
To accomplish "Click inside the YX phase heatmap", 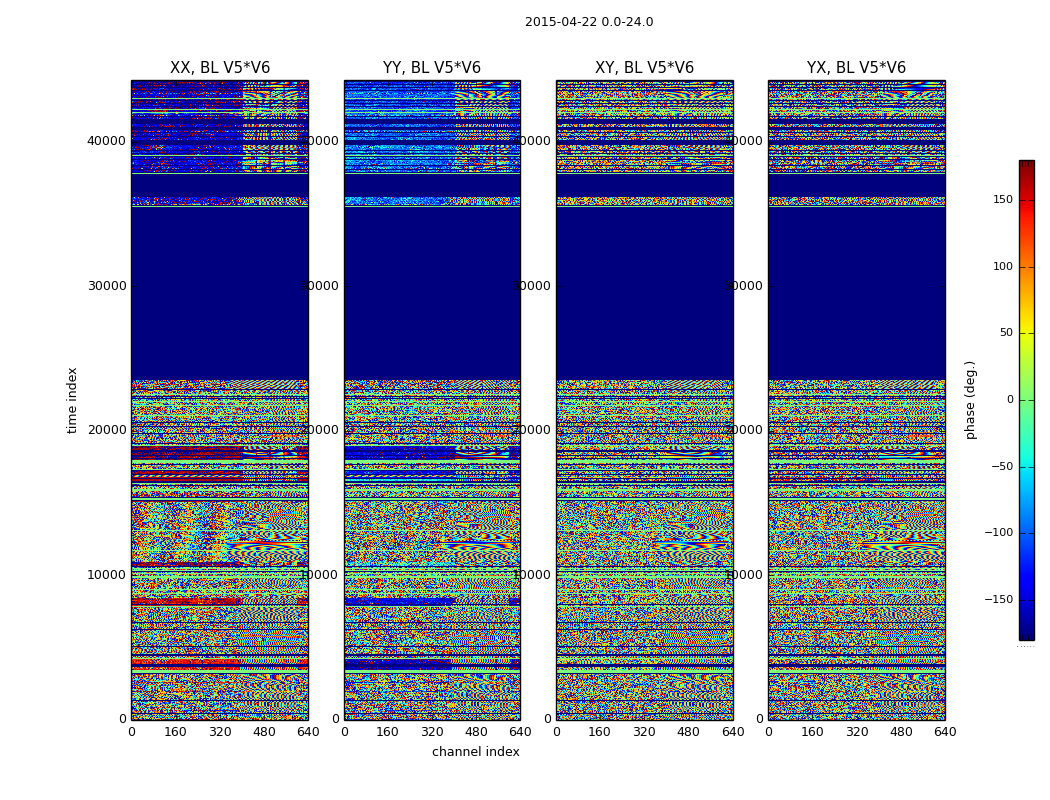I will pyautogui.click(x=857, y=400).
